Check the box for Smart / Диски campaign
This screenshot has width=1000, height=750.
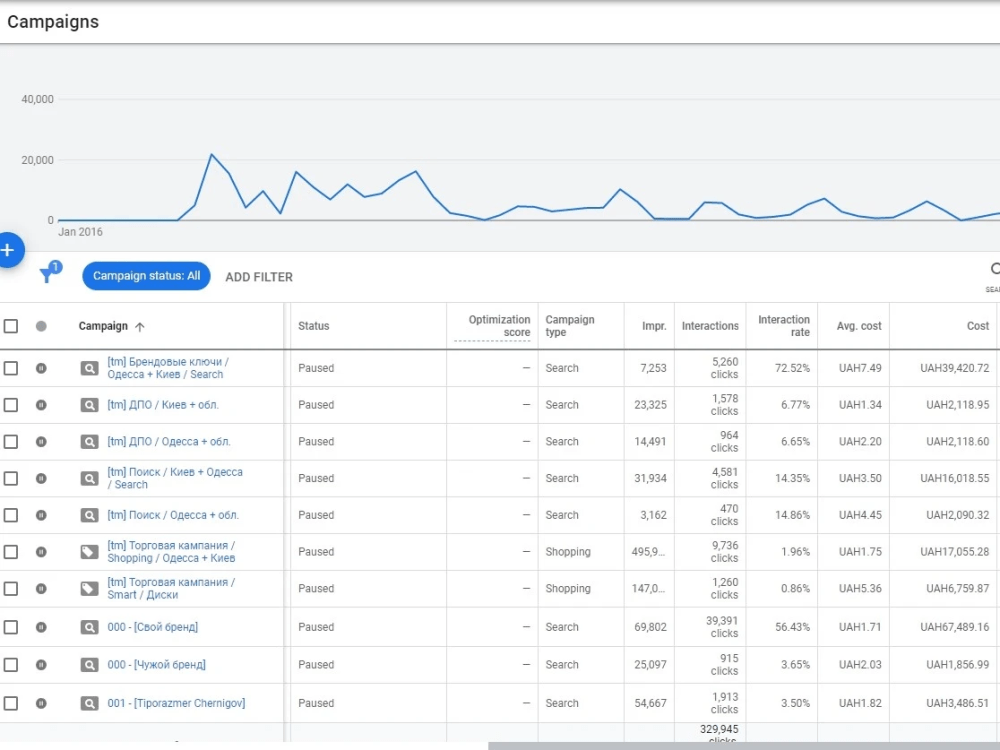(x=11, y=589)
